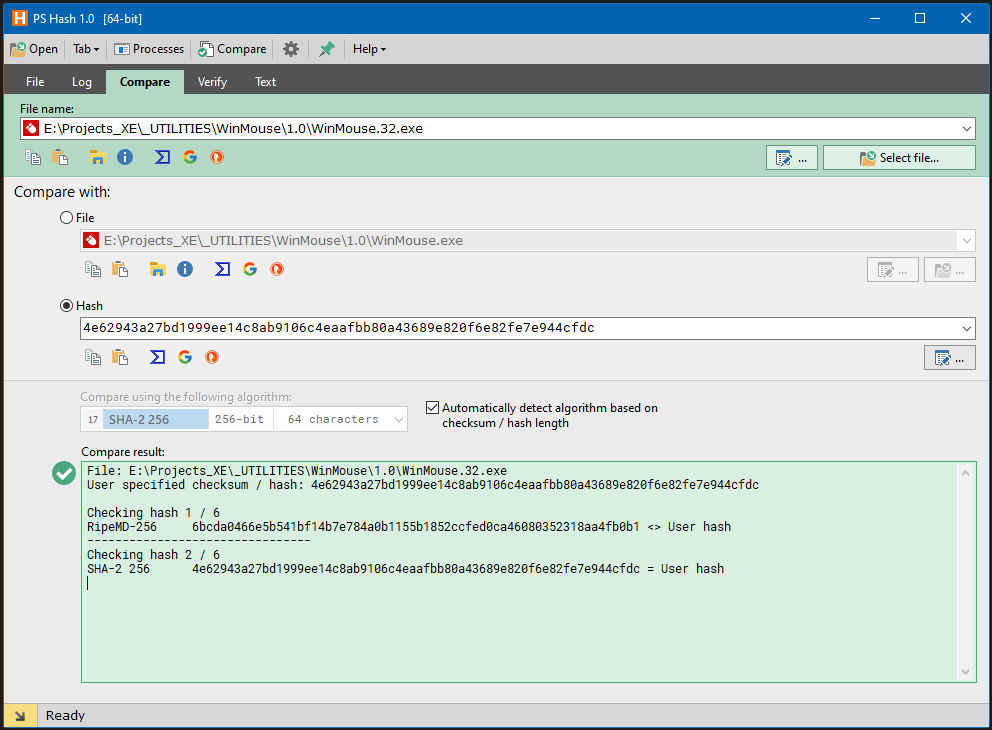Click the paste icon under the WinMouse.exe path

120,269
